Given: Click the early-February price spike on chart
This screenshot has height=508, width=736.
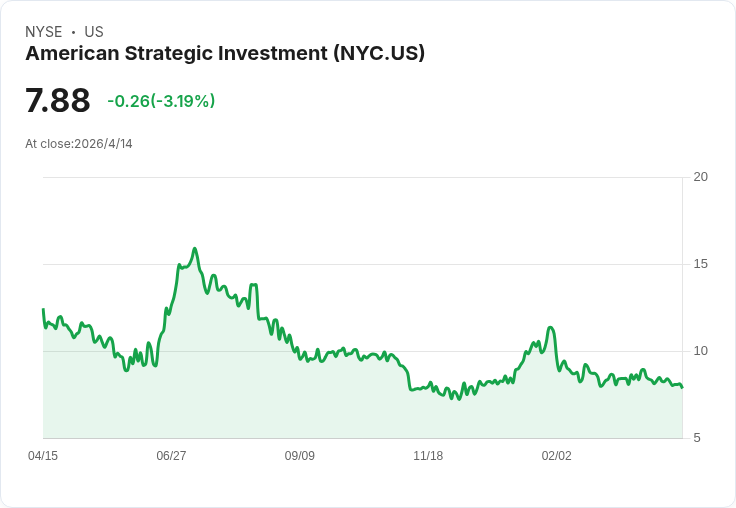Looking at the screenshot, I should (x=551, y=328).
